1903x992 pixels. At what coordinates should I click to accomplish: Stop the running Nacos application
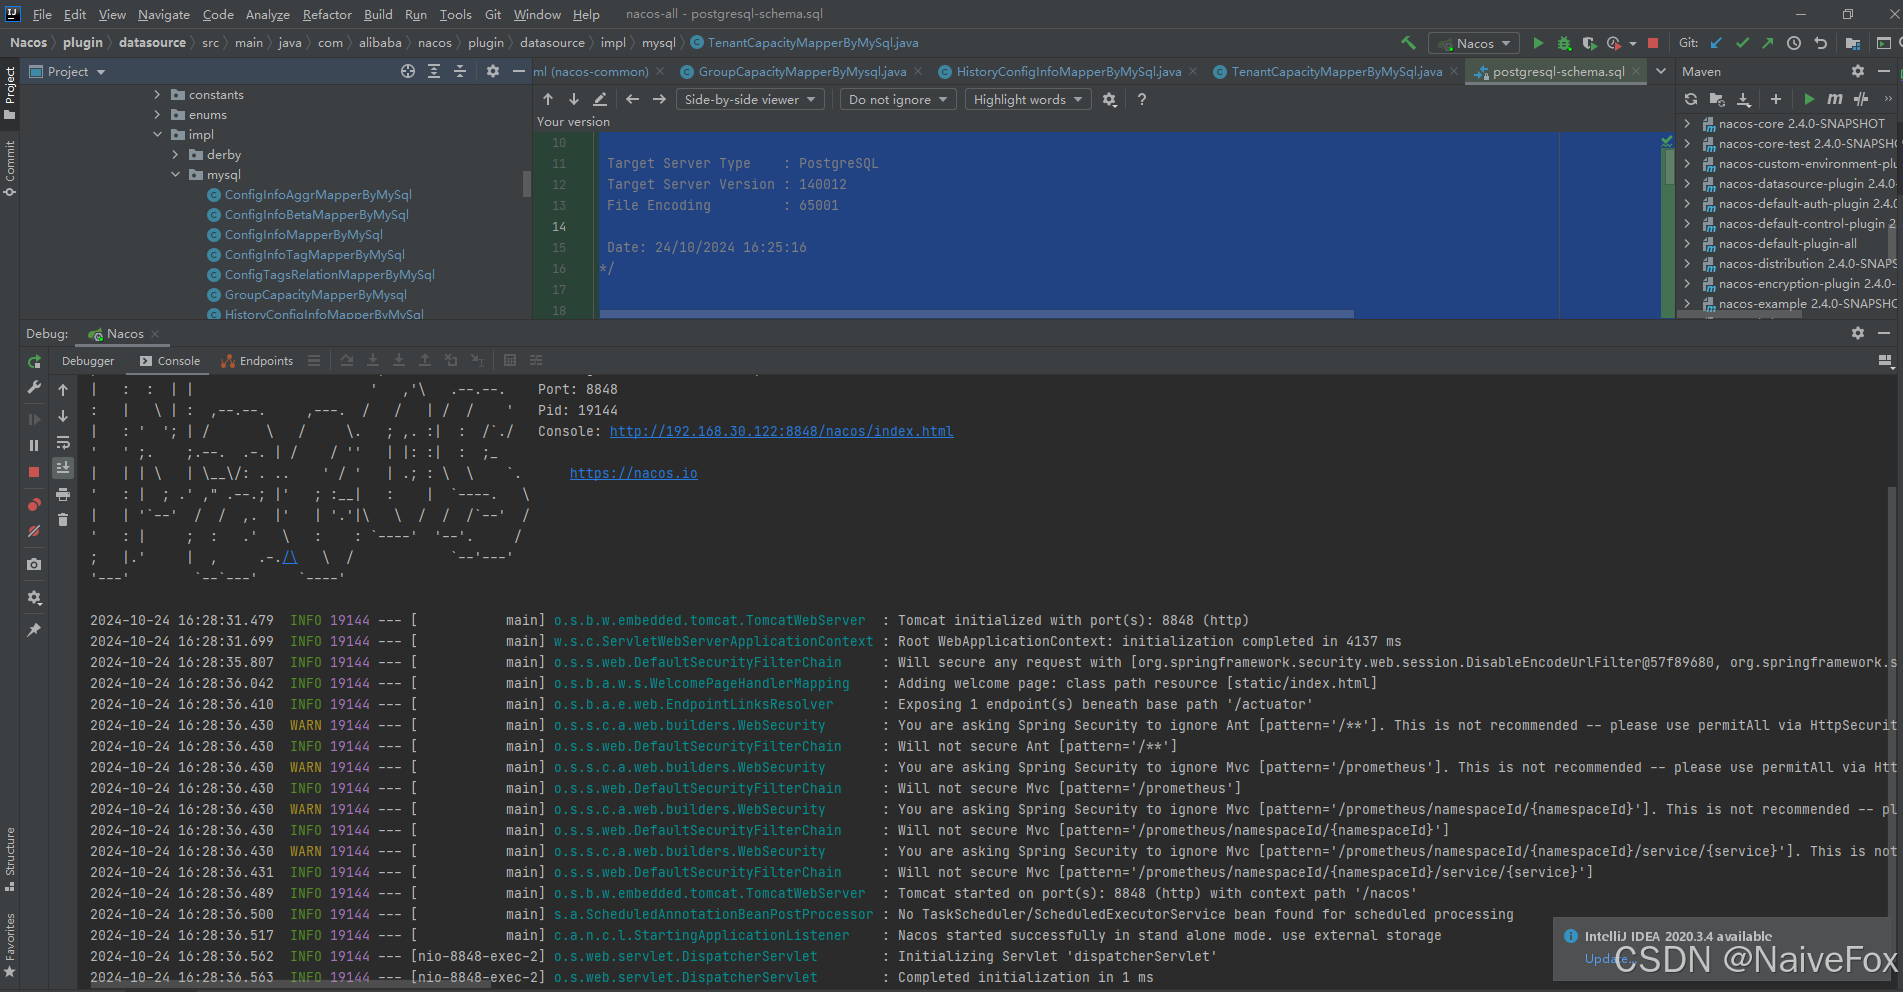coord(1654,43)
